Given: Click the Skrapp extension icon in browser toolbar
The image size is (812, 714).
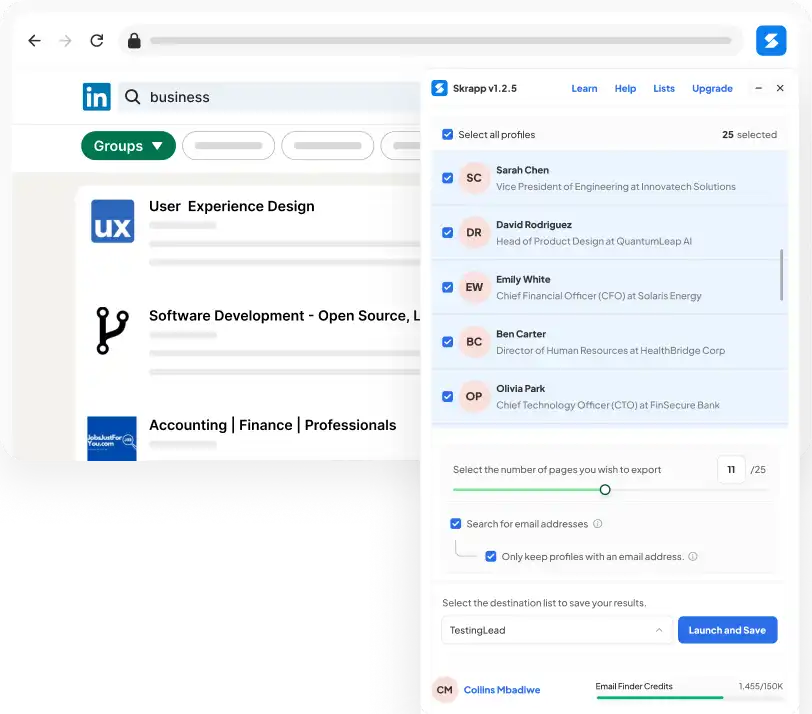Looking at the screenshot, I should click(770, 41).
